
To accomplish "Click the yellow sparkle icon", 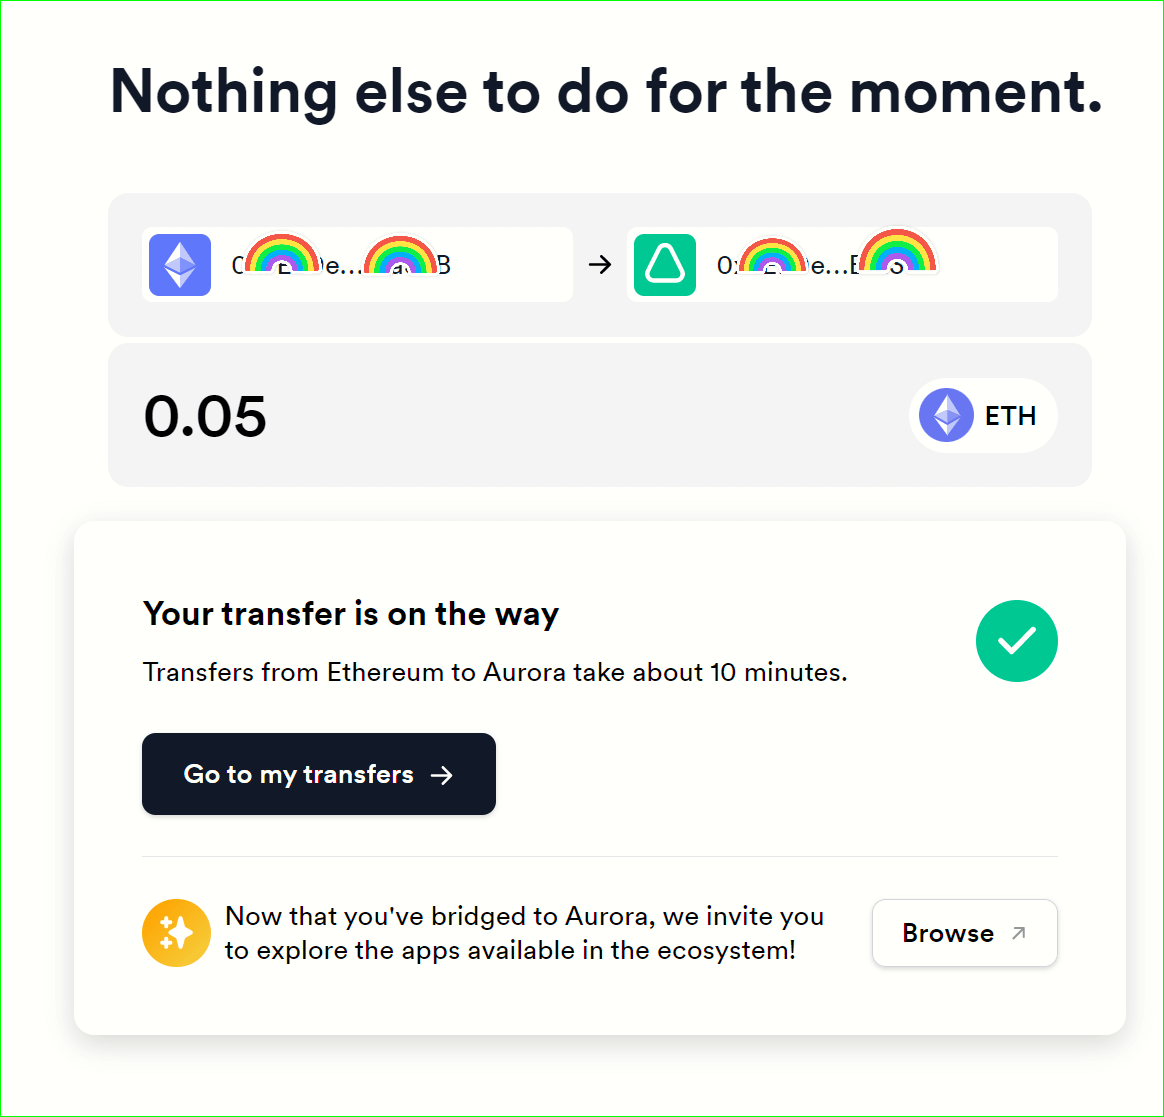I will click(176, 933).
